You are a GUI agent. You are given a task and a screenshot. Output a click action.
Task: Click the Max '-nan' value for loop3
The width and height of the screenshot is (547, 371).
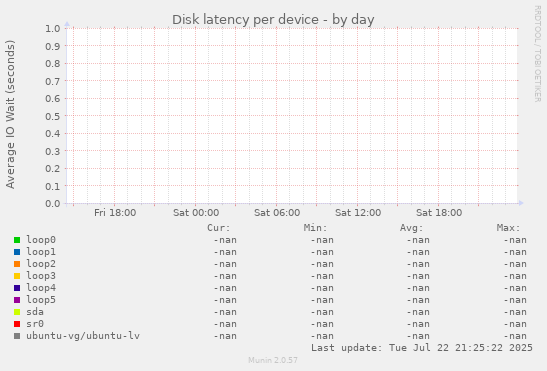pyautogui.click(x=515, y=276)
